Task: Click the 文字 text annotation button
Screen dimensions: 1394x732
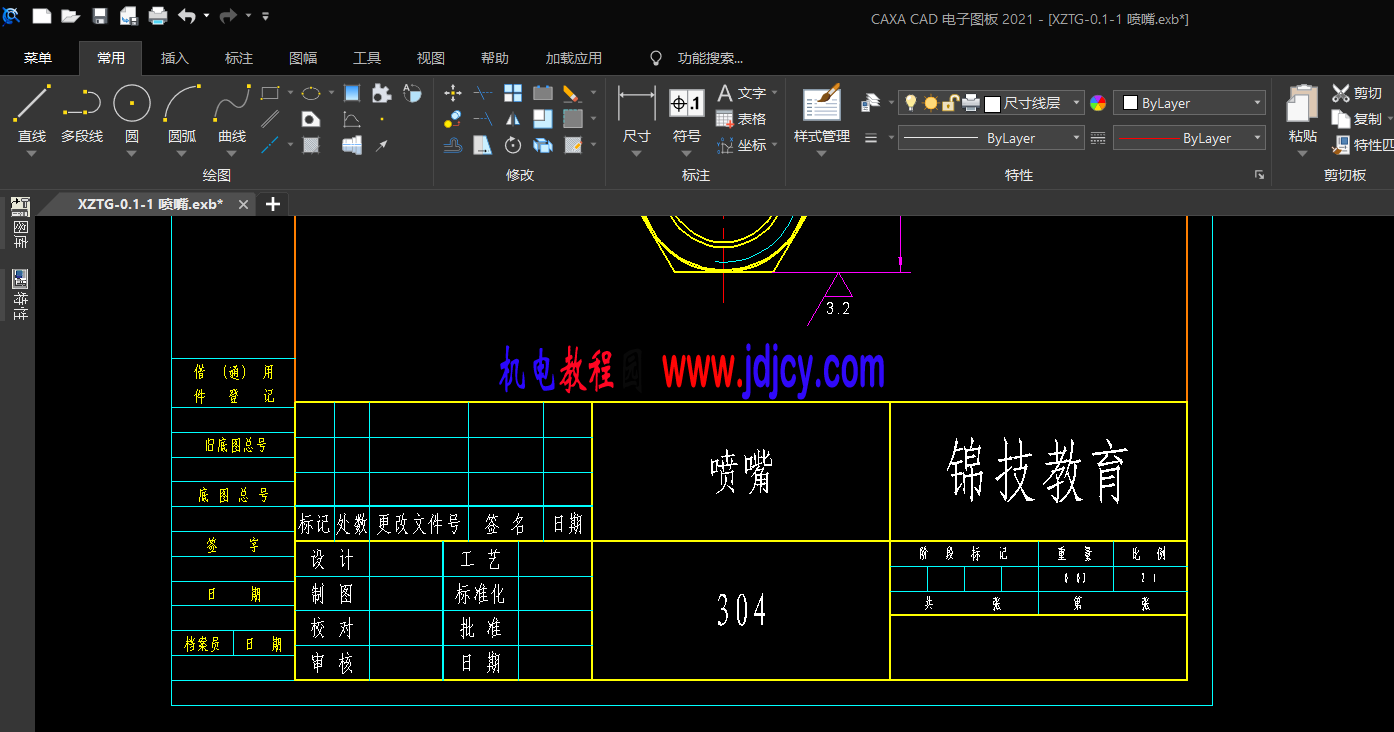Action: tap(741, 93)
